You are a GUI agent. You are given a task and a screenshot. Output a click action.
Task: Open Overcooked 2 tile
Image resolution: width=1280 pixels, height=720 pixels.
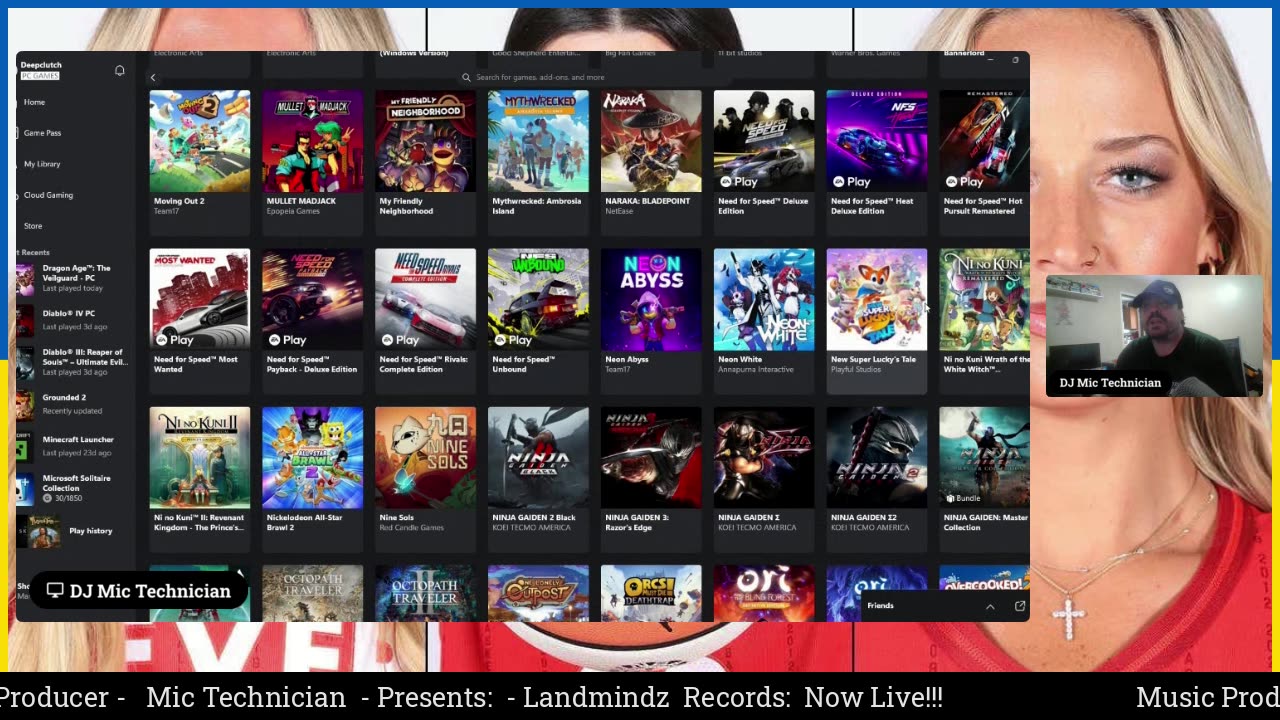(985, 578)
